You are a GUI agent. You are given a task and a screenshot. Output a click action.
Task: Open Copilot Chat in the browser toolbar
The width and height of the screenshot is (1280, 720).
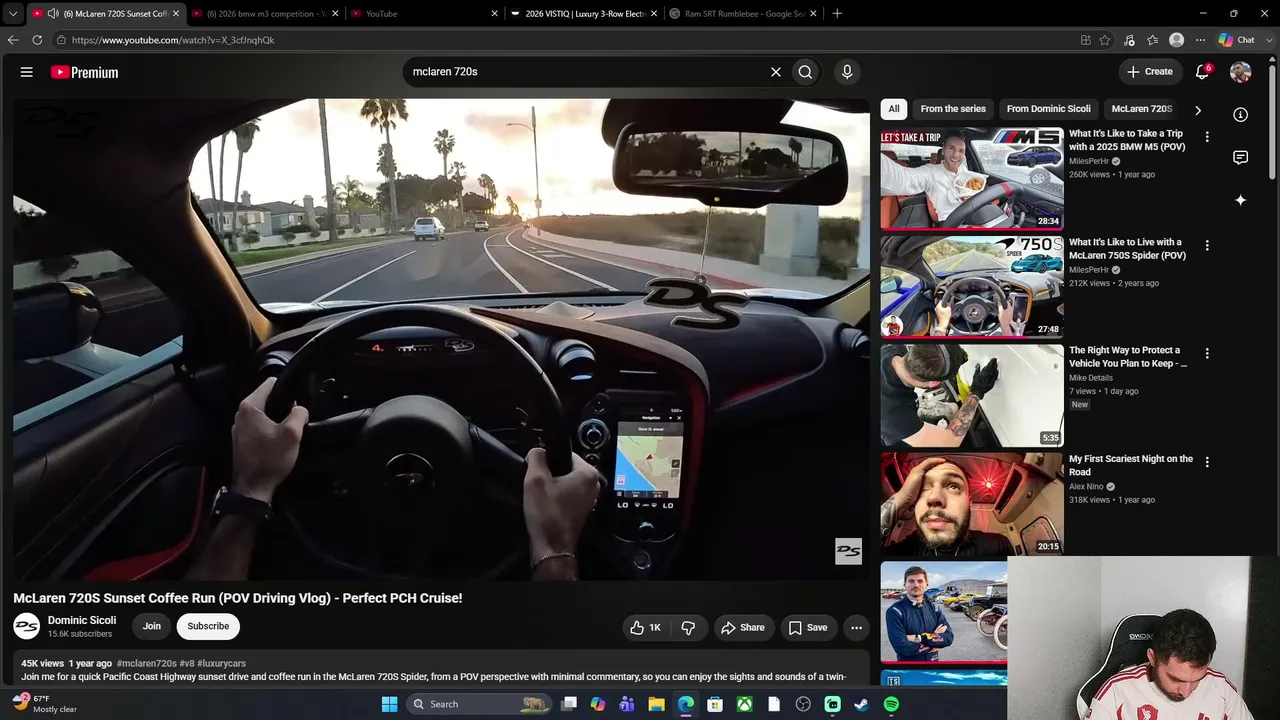1237,40
